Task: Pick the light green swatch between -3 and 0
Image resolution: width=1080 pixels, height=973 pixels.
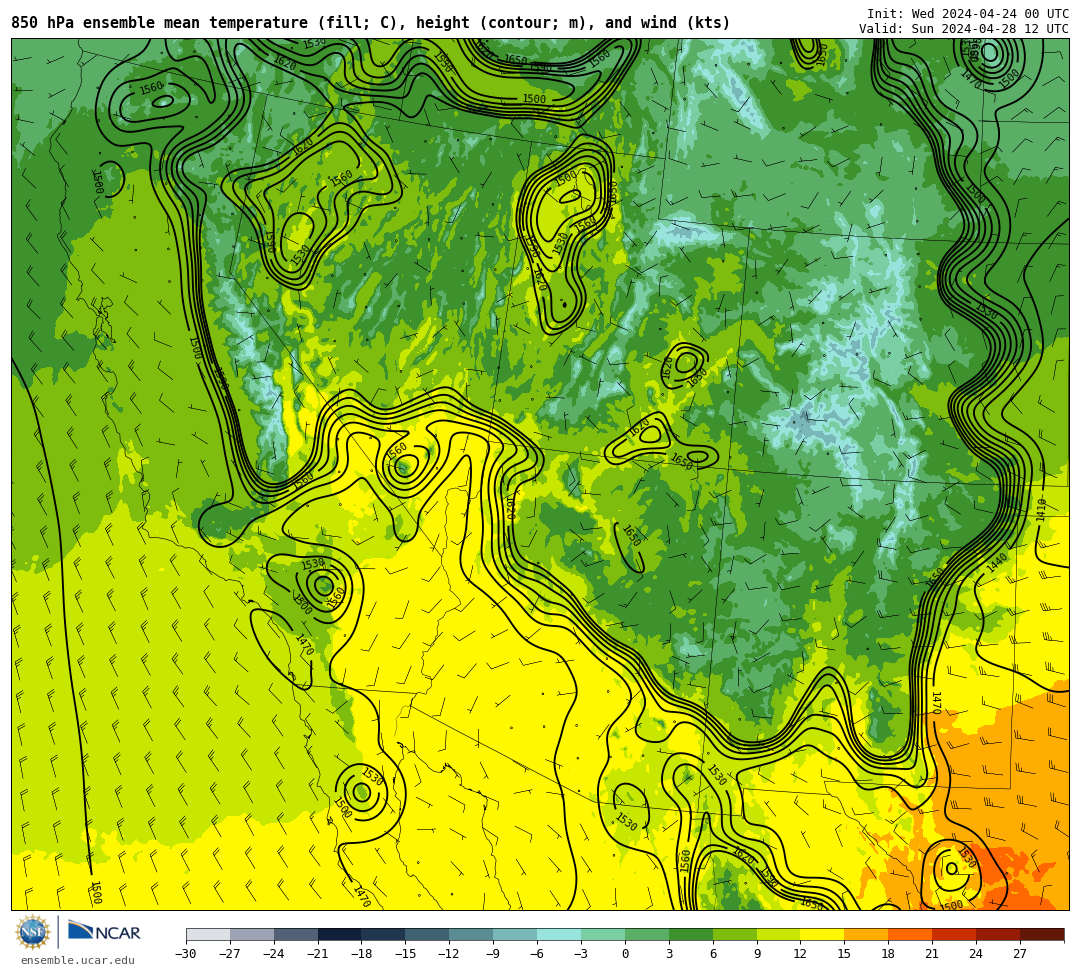Action: pos(603,934)
